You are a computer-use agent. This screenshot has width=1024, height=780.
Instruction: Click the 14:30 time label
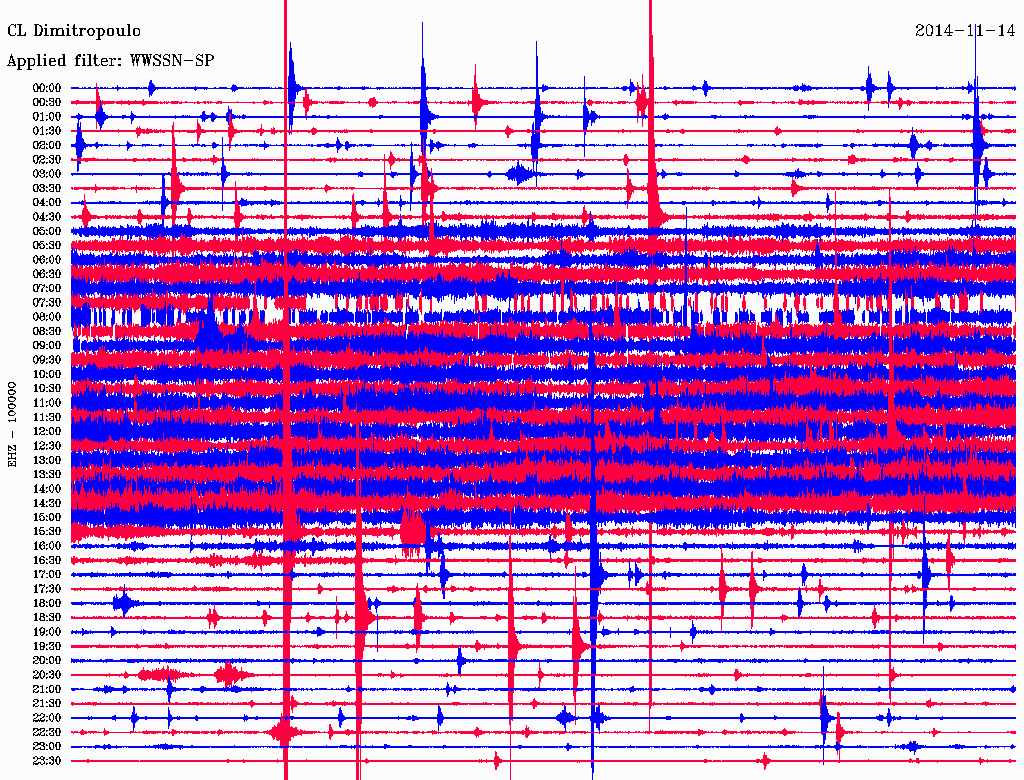(x=47, y=504)
